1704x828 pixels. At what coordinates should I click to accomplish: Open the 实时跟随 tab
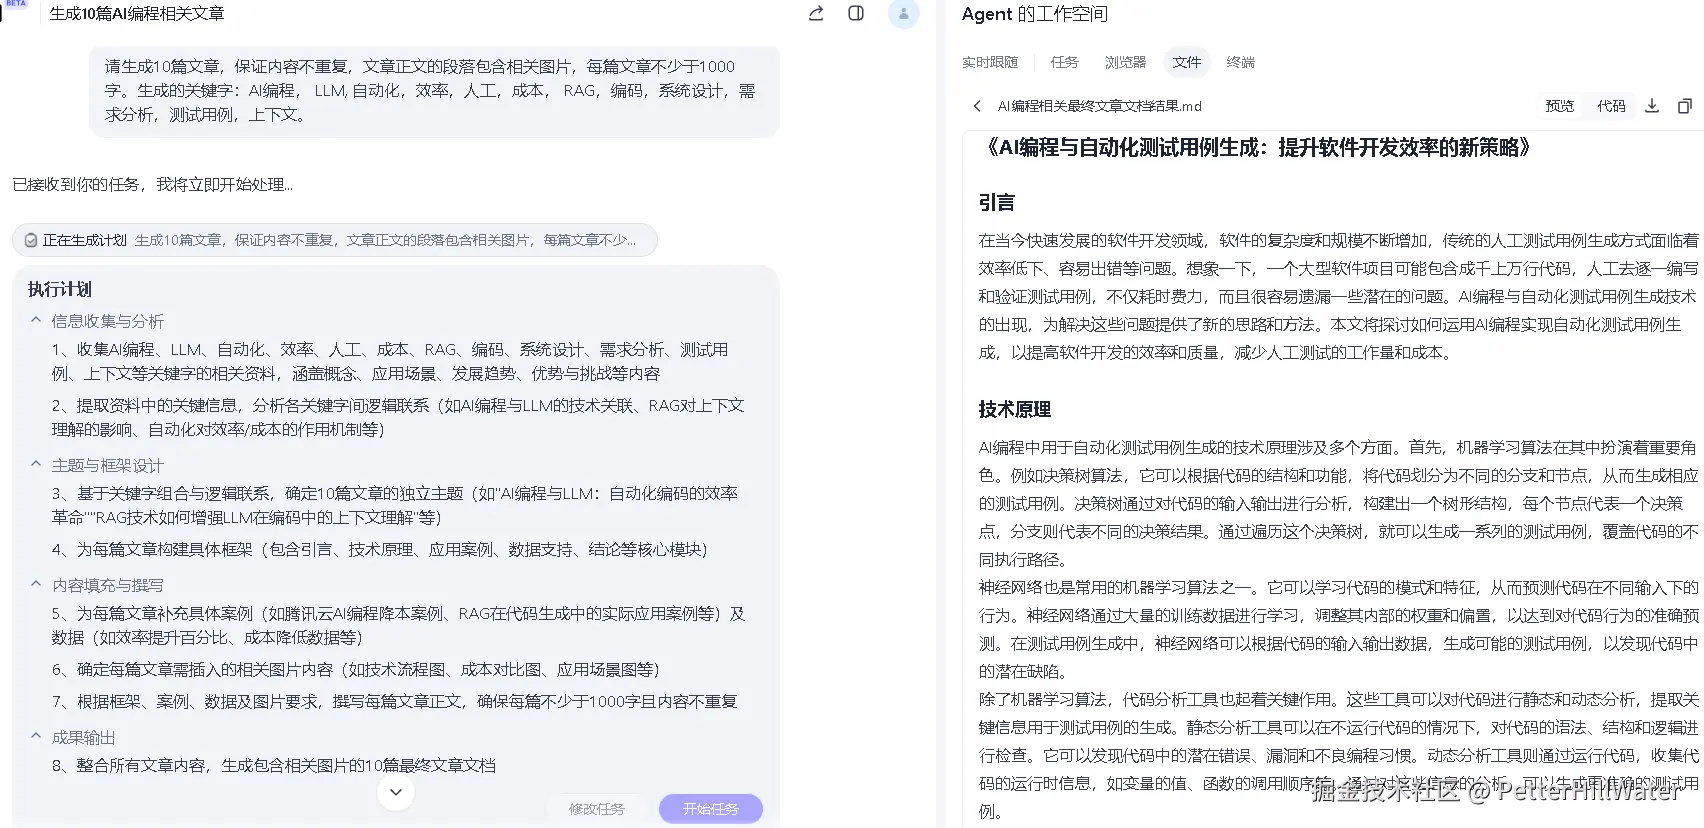[990, 62]
